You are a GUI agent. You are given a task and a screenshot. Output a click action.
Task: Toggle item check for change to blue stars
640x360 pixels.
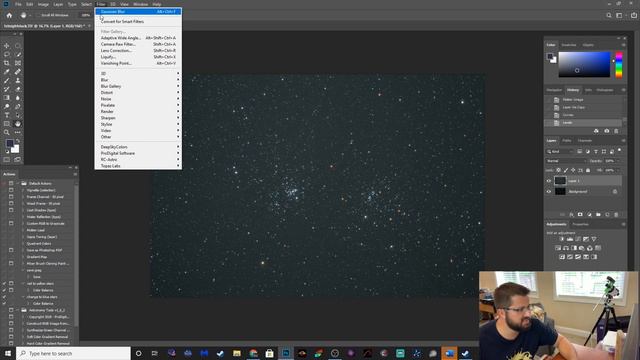pos(4,297)
